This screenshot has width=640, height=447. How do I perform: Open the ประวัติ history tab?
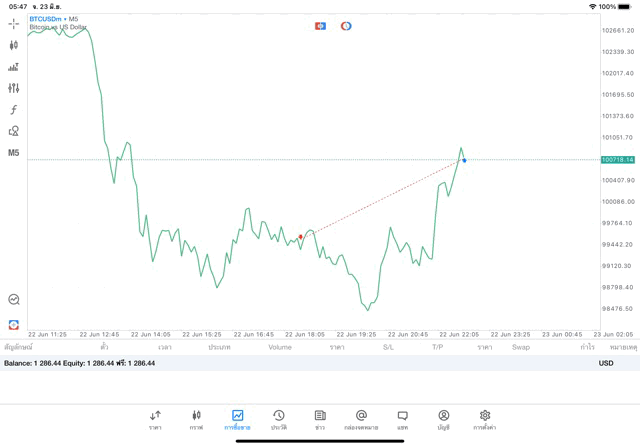coord(279,419)
